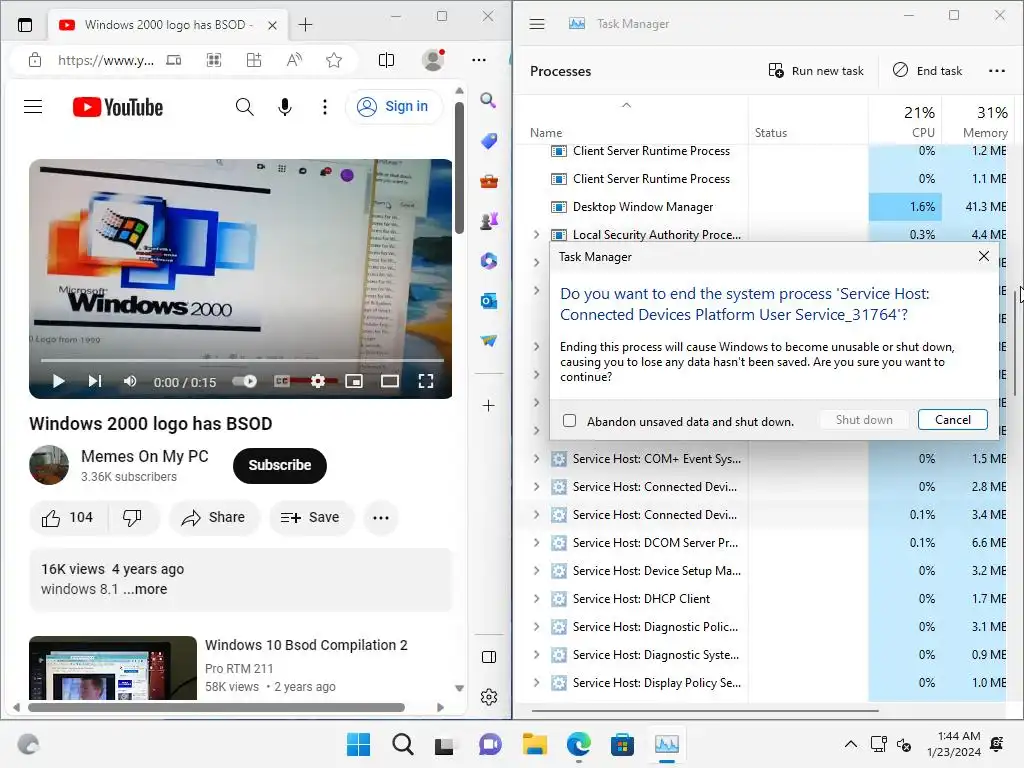
Task: Expand Service Host: Display Policy Service row
Action: click(x=536, y=683)
